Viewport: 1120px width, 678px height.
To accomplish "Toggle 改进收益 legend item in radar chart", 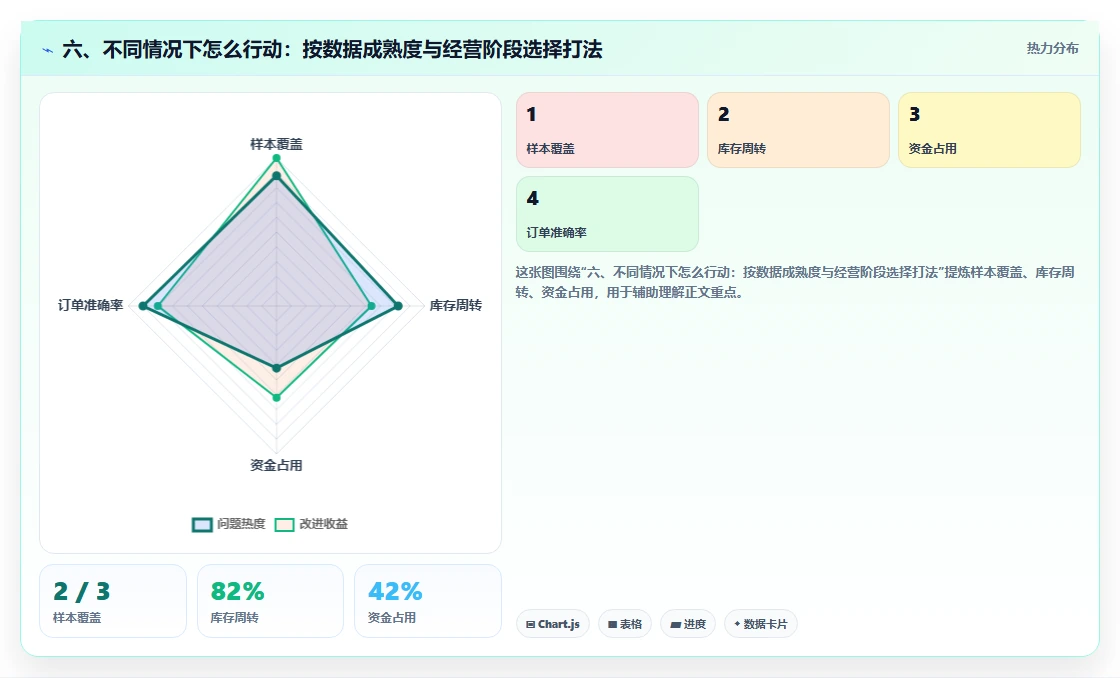I will point(311,524).
